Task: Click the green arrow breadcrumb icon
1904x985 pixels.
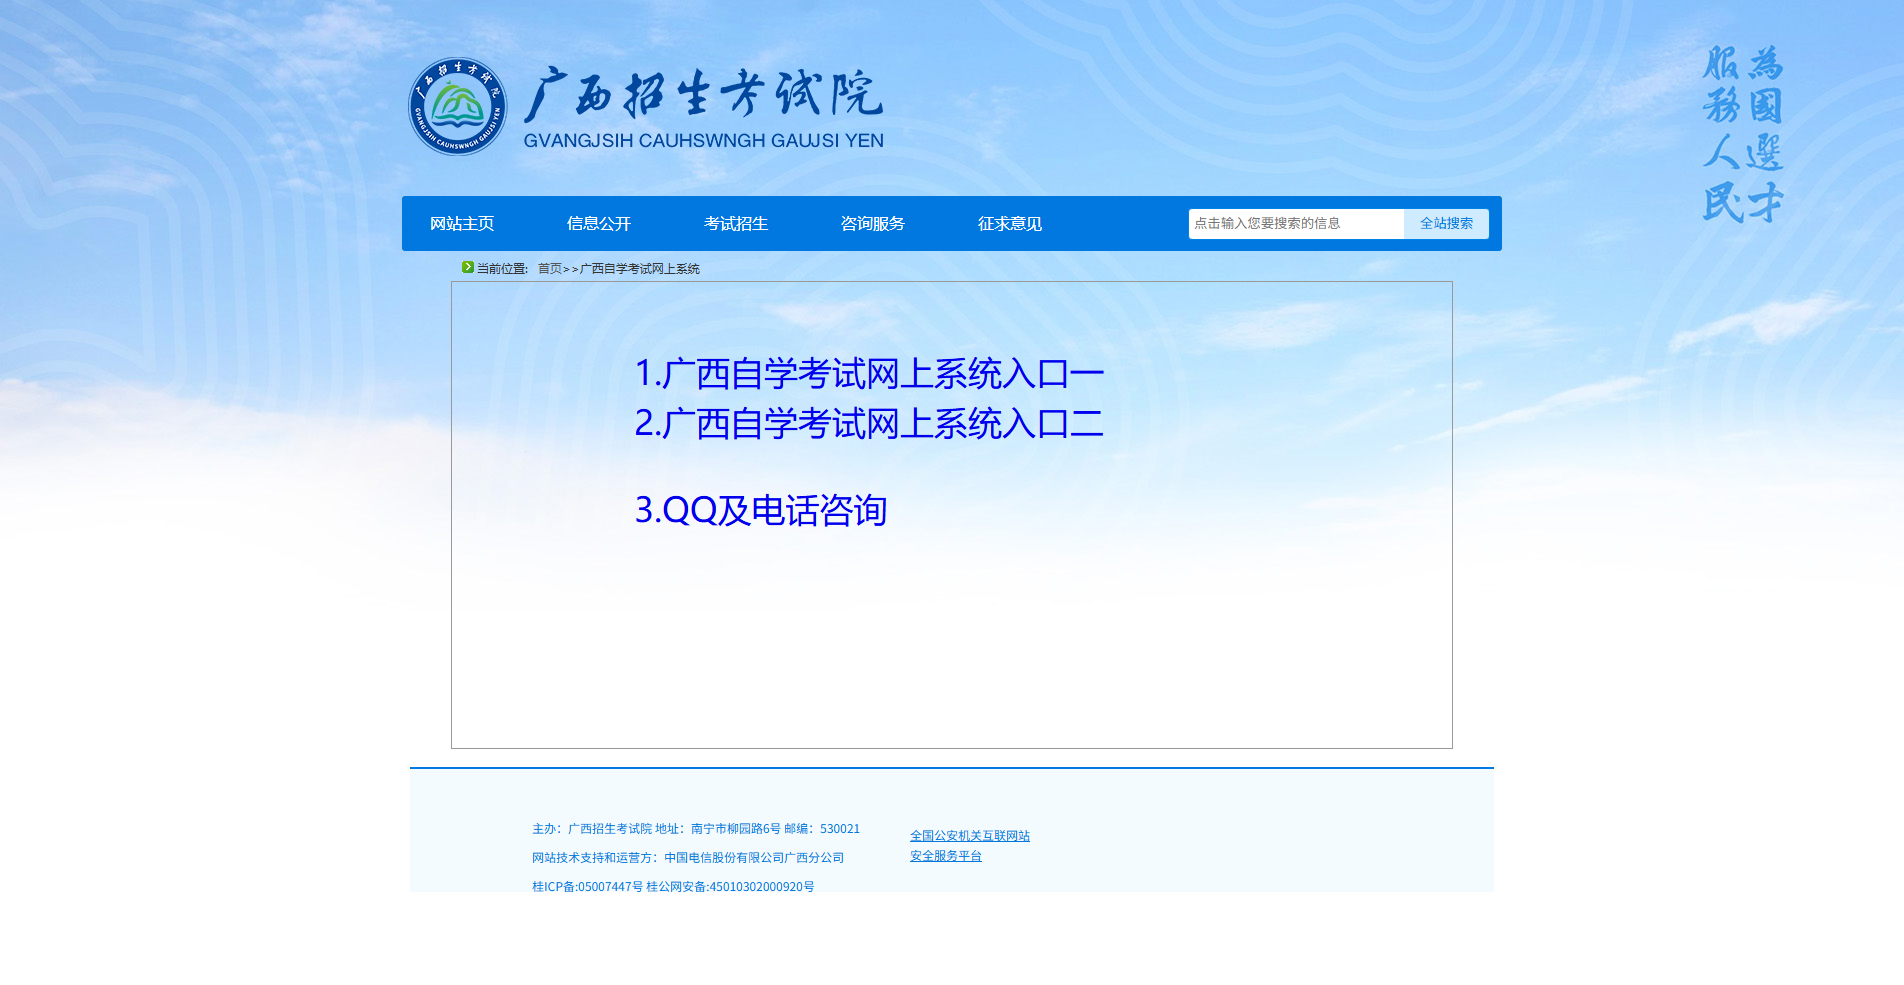Action: 467,268
